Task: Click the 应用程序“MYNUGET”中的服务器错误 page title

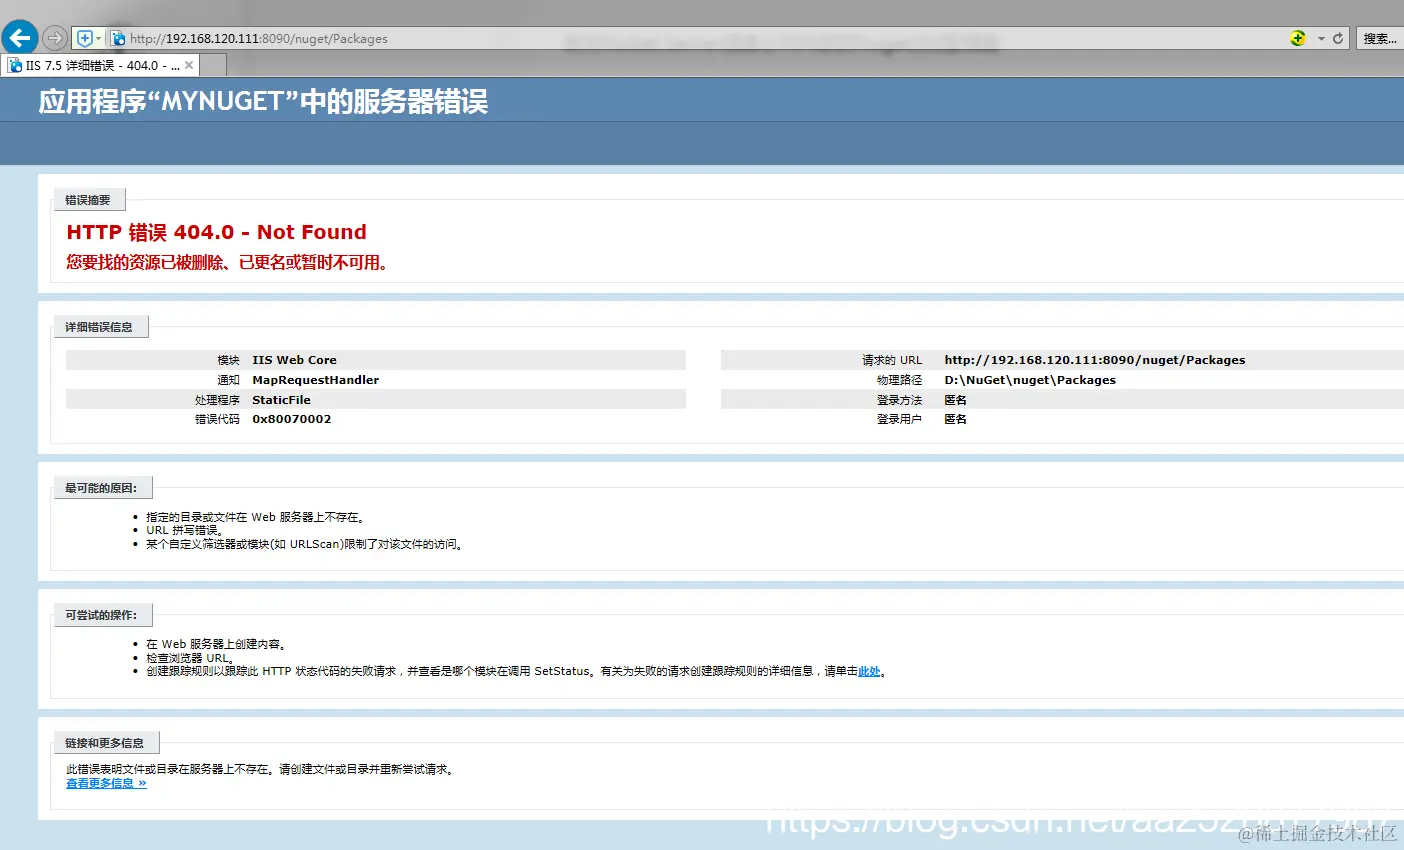Action: [263, 102]
